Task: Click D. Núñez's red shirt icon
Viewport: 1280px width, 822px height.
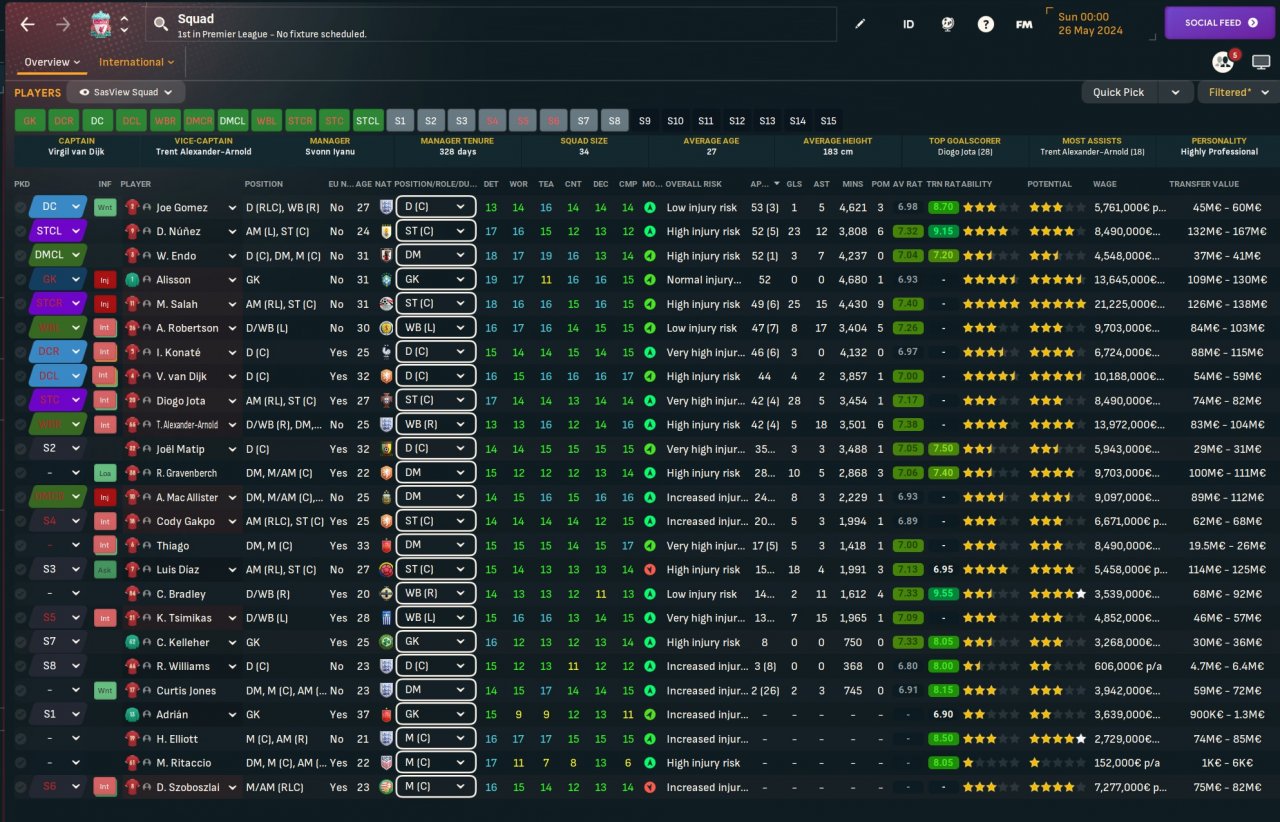Action: [x=131, y=232]
